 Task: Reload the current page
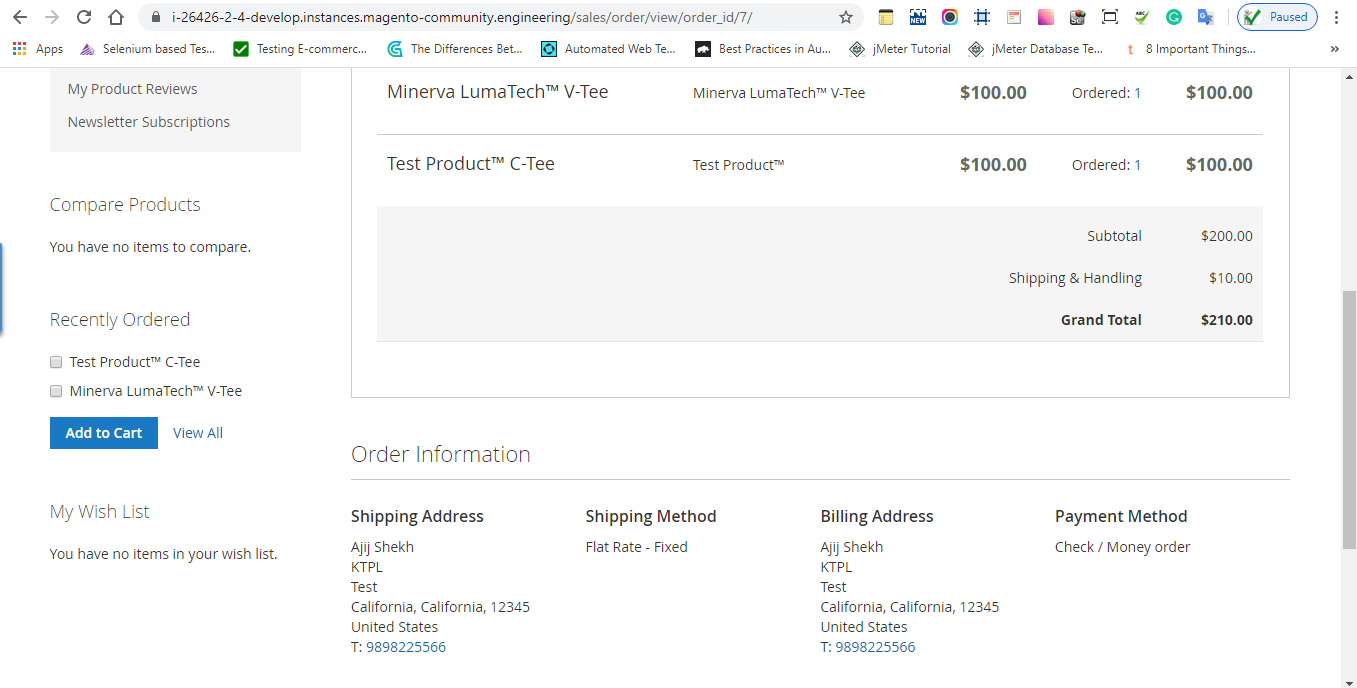point(84,17)
